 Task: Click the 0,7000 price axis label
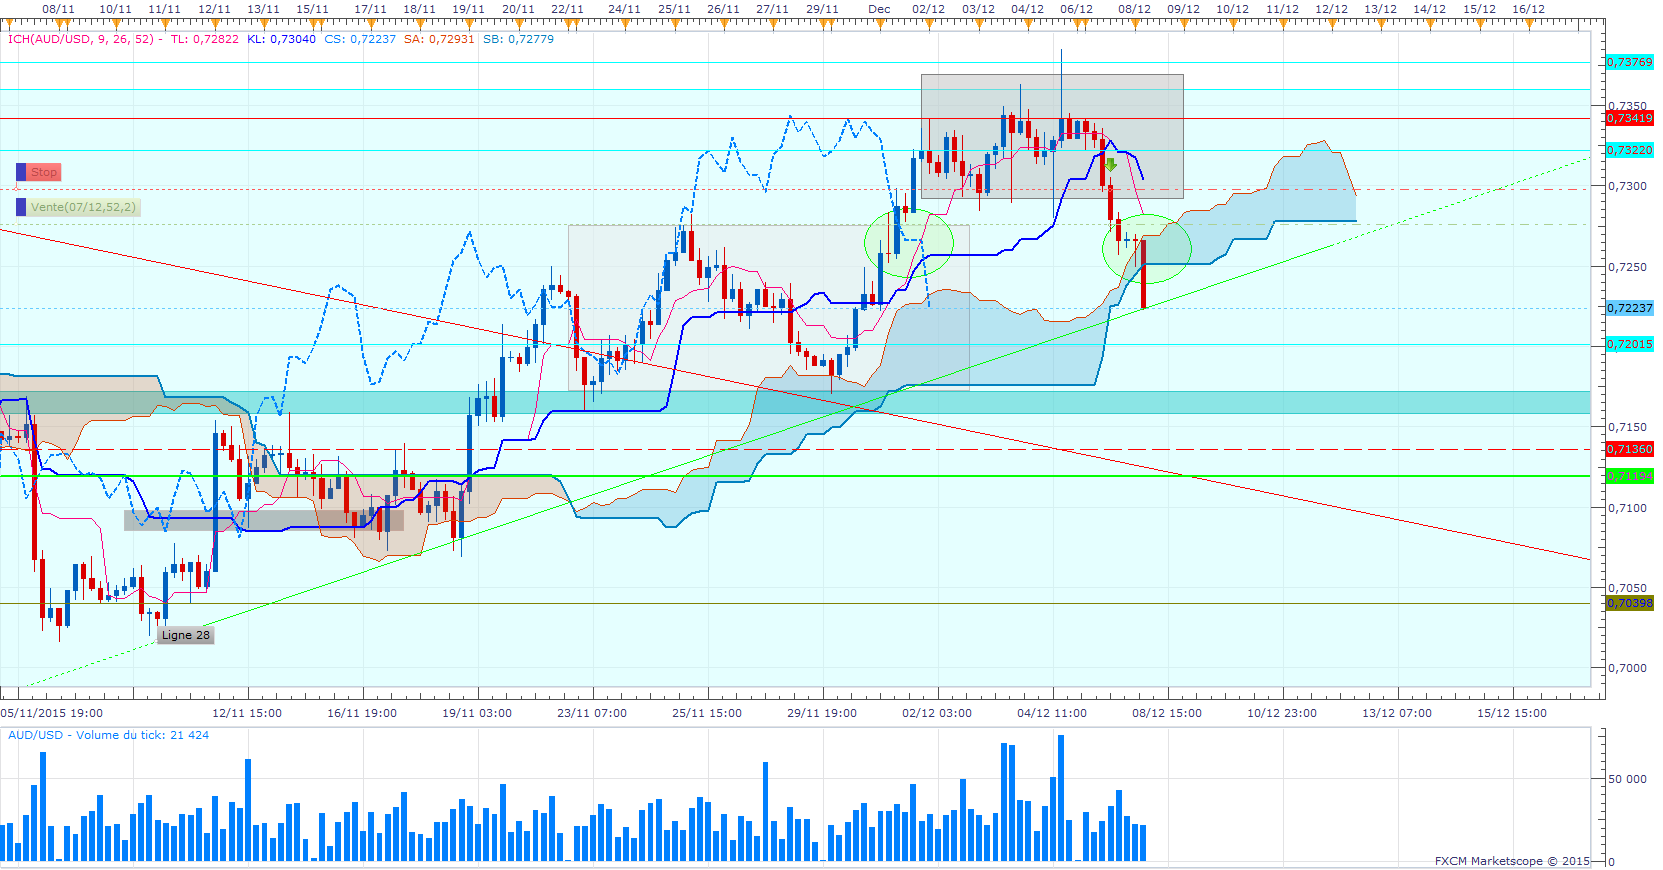click(1628, 668)
